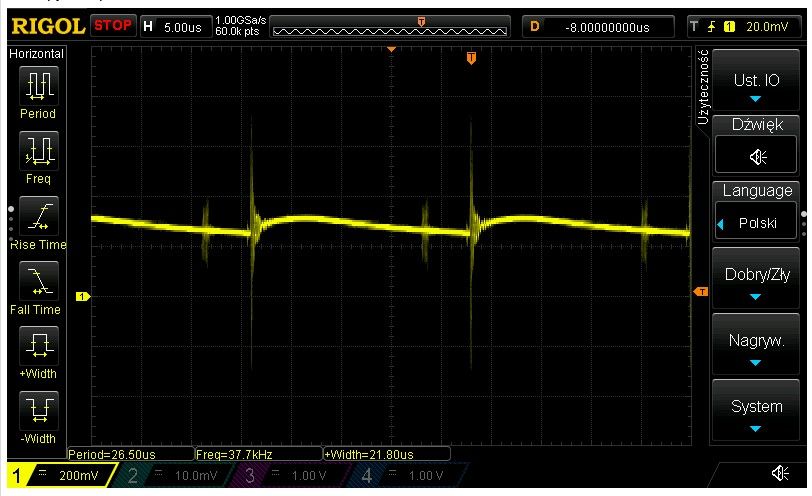Click the Freq=37.7kHz measurement readout
The height and width of the screenshot is (496, 812).
pyautogui.click(x=258, y=454)
